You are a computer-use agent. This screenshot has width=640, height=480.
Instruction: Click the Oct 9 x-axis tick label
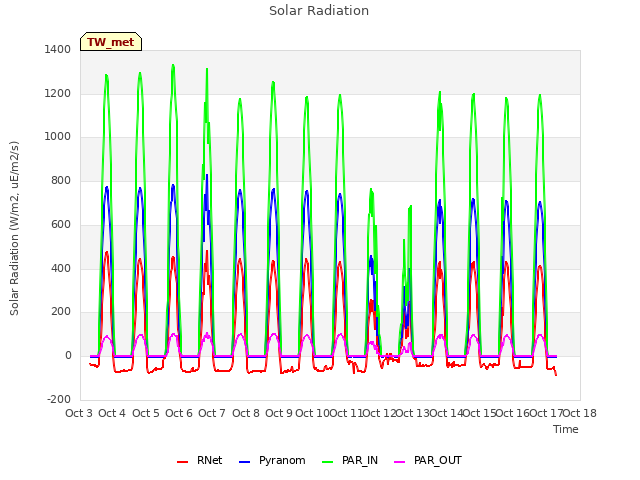click(x=279, y=413)
